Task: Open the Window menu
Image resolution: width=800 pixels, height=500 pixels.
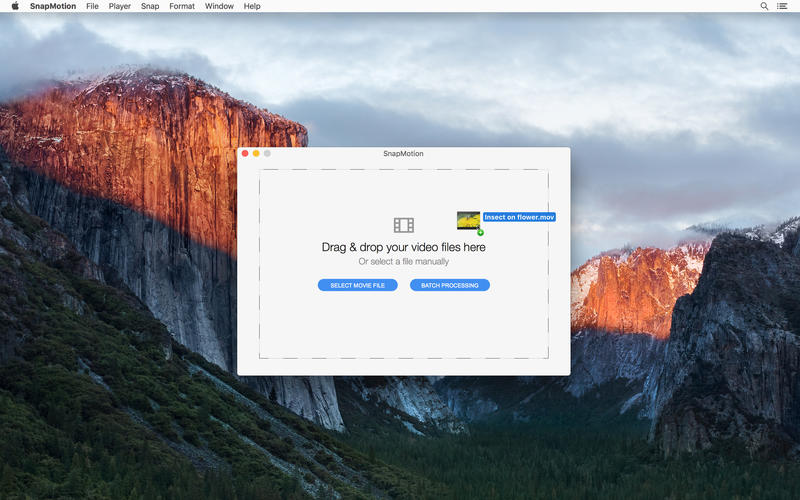Action: pos(219,6)
